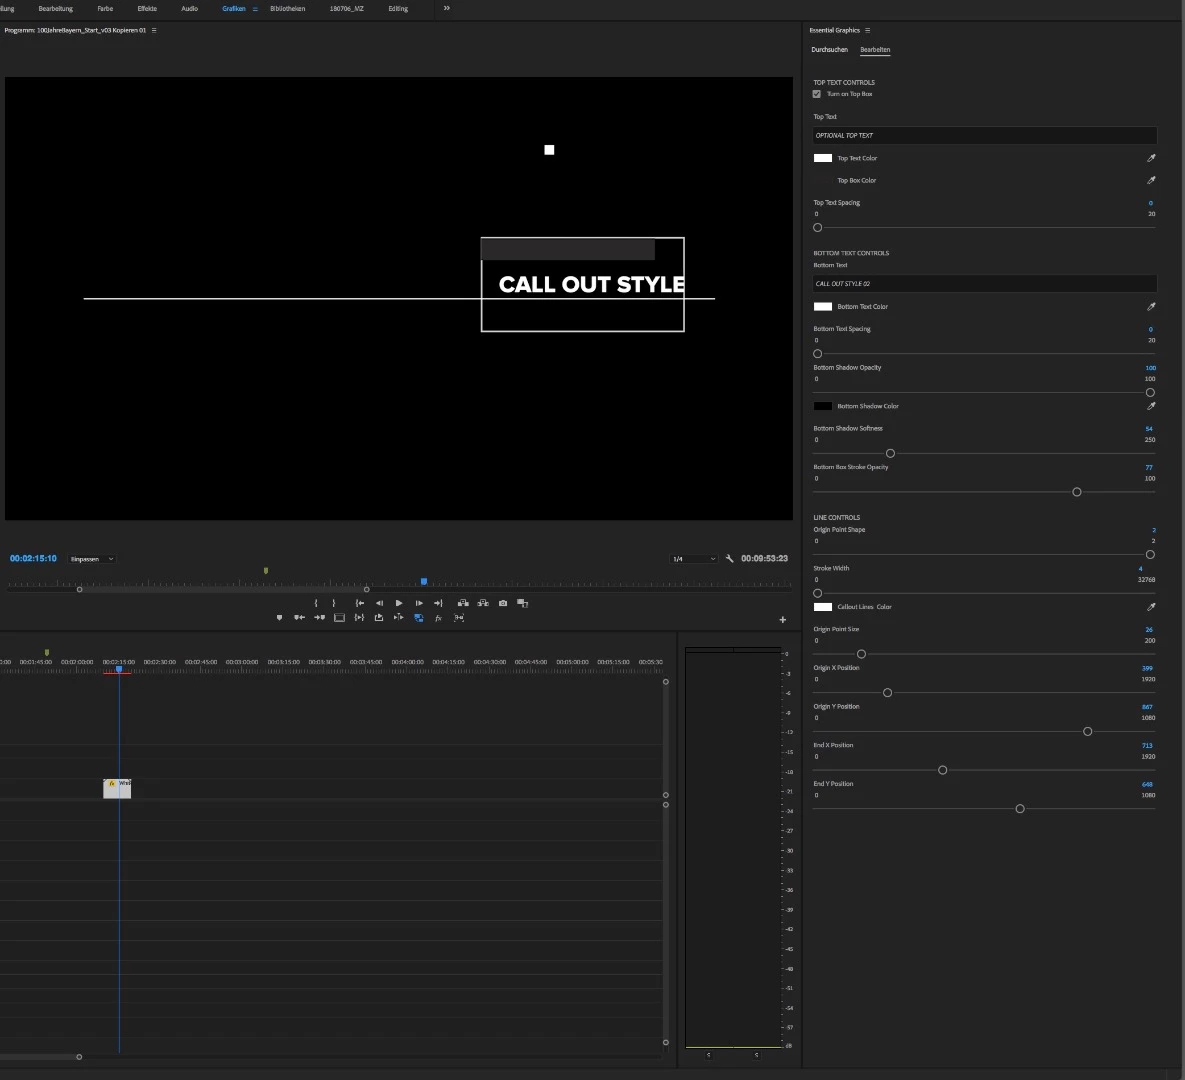This screenshot has width=1185, height=1080.
Task: Click the Step Forward one frame button
Action: (419, 603)
